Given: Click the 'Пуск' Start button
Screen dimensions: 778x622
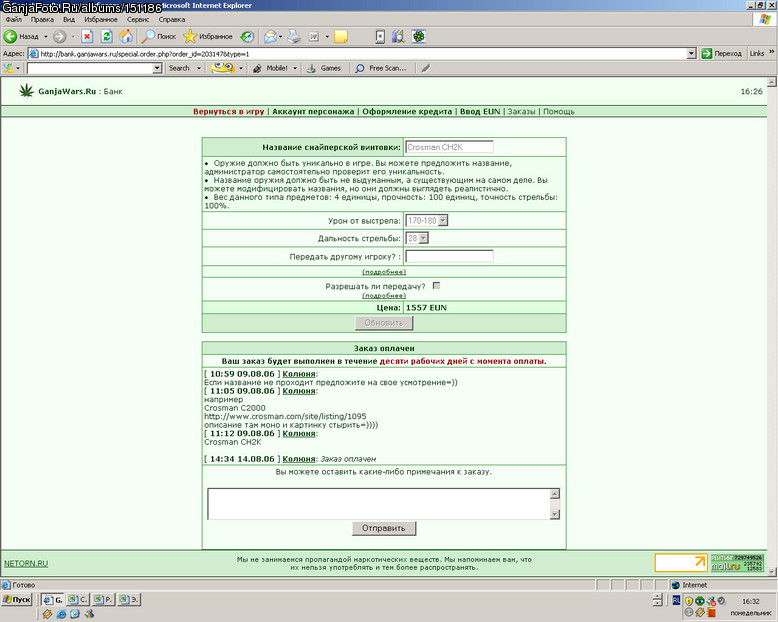Looking at the screenshot, I should tap(17, 600).
